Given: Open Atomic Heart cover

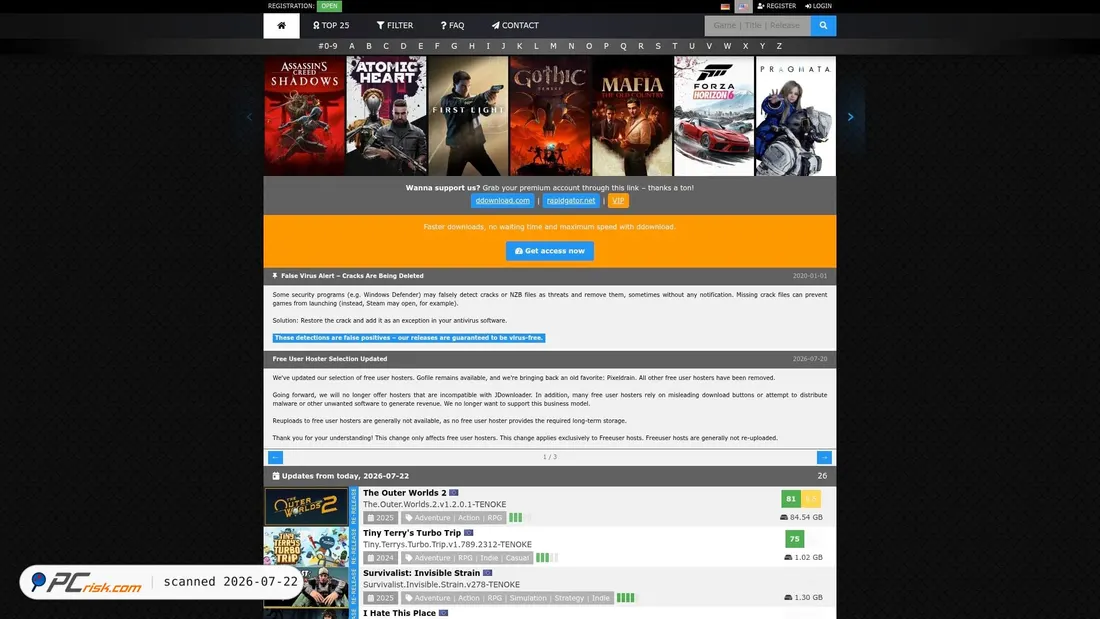Looking at the screenshot, I should (387, 117).
